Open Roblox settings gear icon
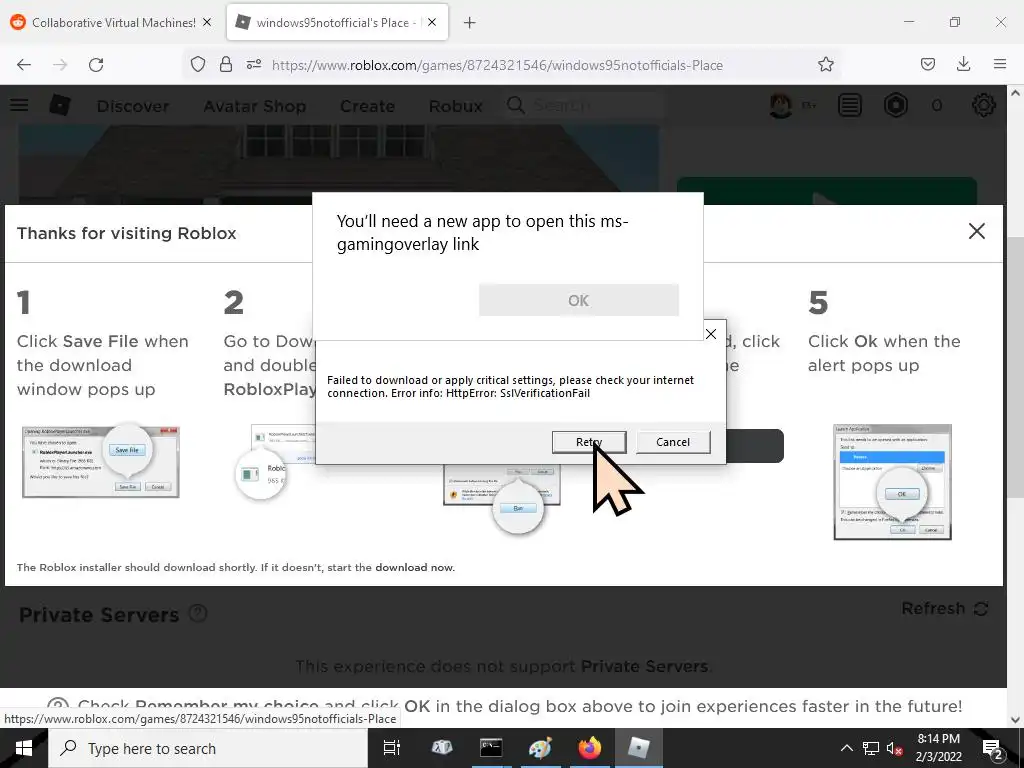 pos(984,105)
